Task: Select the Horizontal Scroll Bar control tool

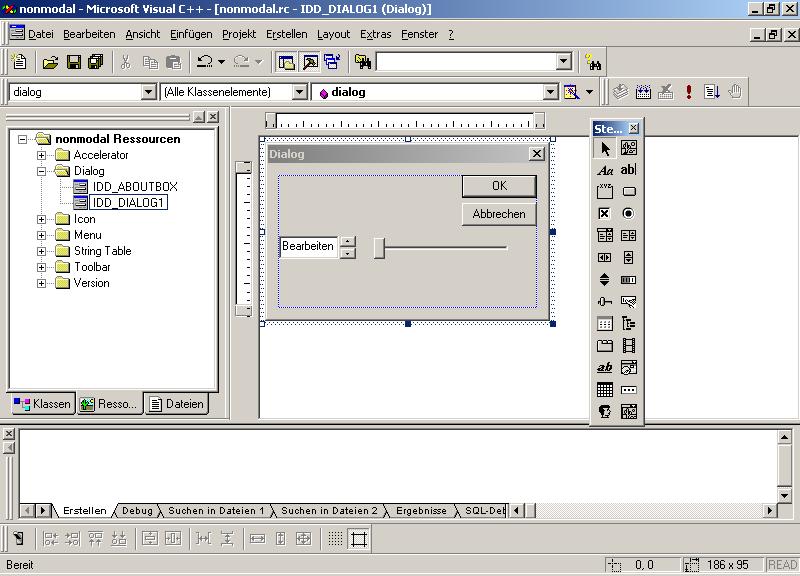Action: (605, 258)
